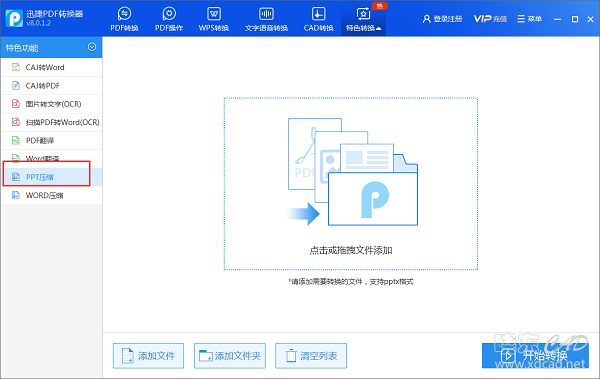Click the 添加文件 button
Screen dimensions: 600x379
tap(148, 356)
